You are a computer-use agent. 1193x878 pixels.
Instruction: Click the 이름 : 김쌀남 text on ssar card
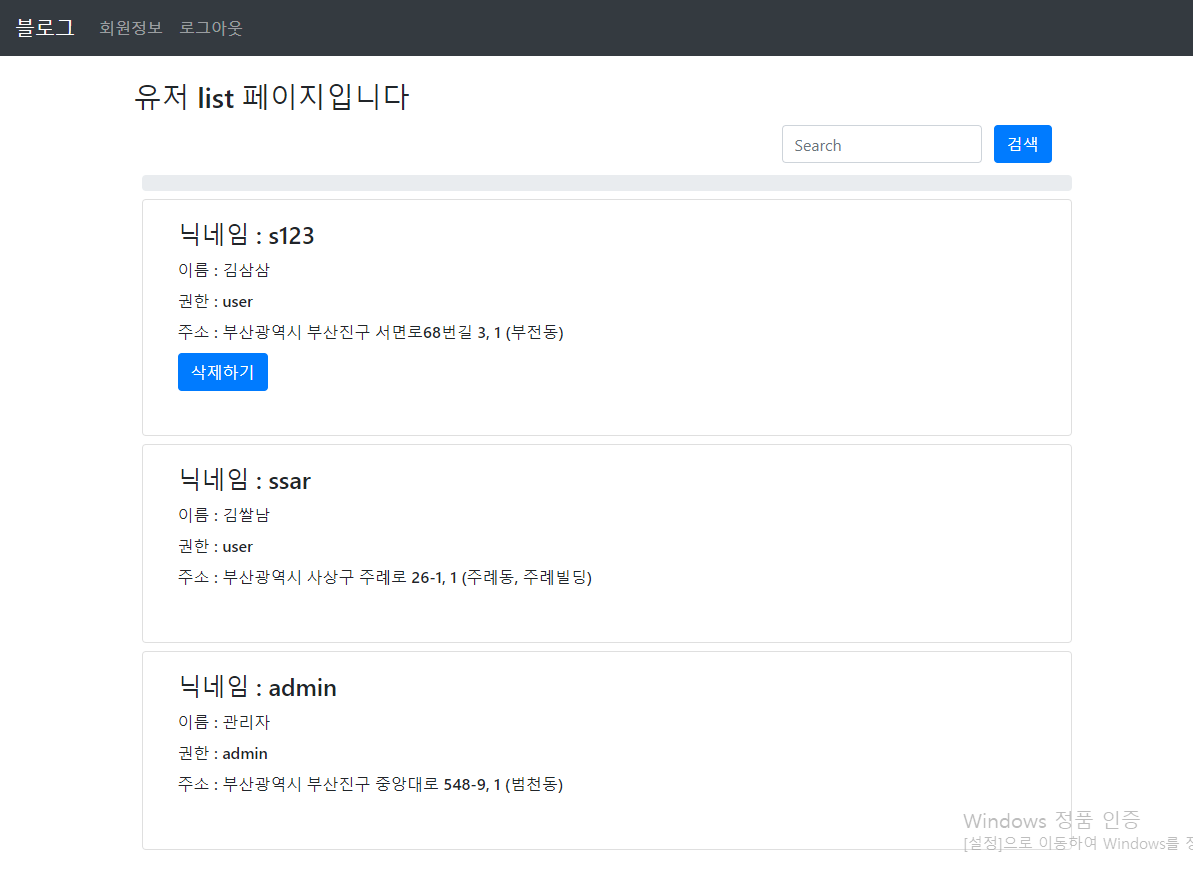[224, 515]
